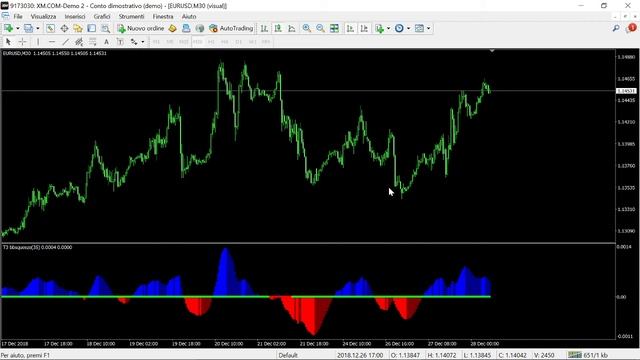Image resolution: width=640 pixels, height=360 pixels.
Task: Click the chart shift triangle marker
Action: (x=492, y=51)
